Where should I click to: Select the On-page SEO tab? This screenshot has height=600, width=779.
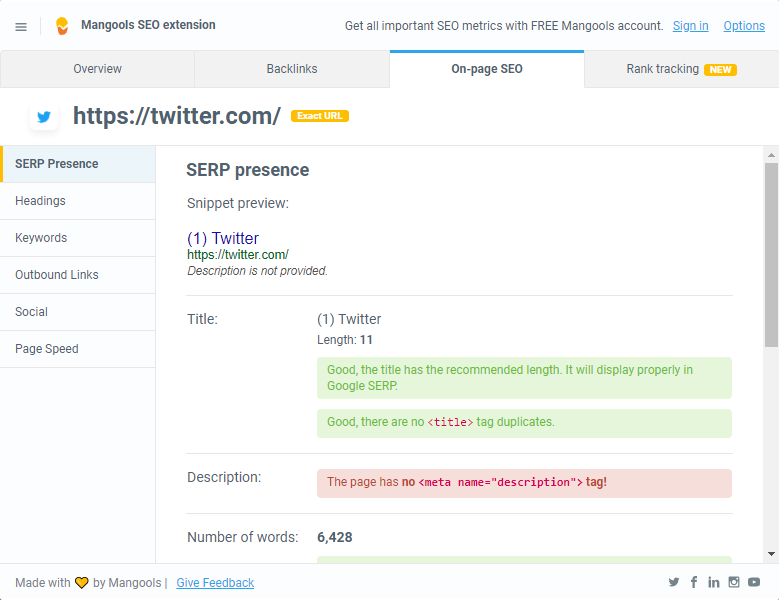(487, 69)
